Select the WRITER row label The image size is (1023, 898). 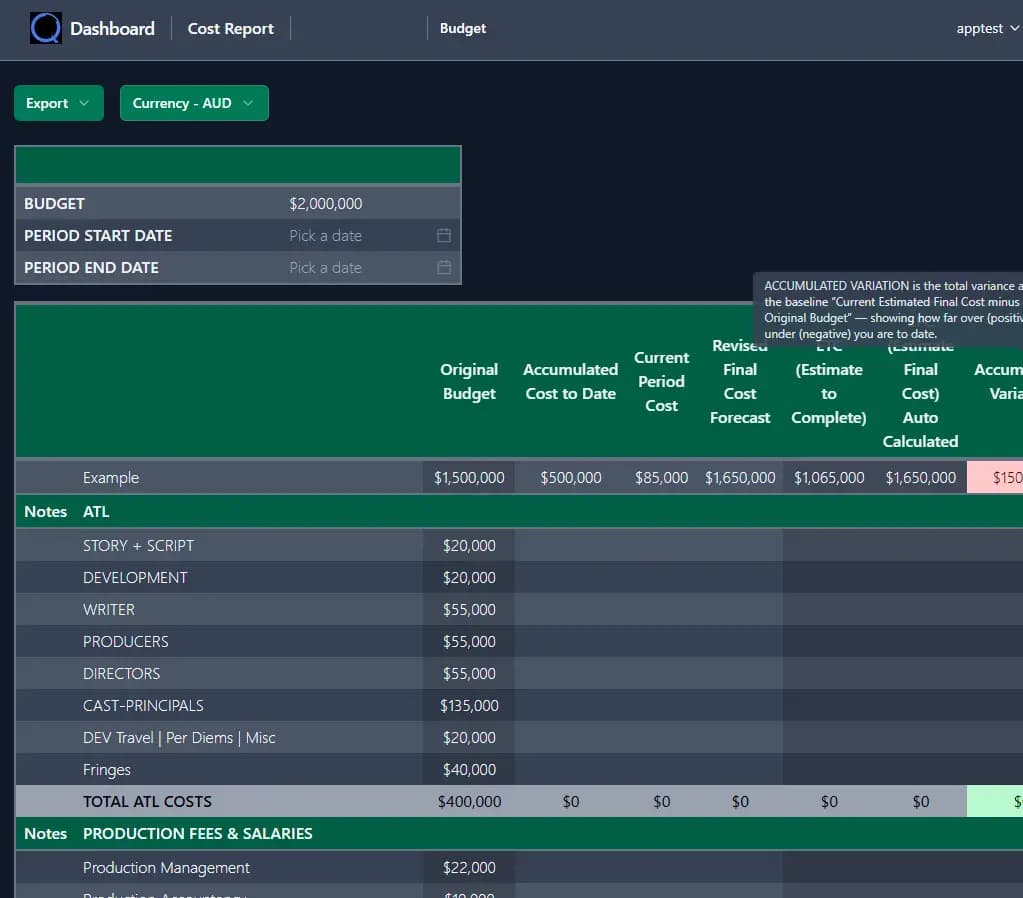(108, 610)
